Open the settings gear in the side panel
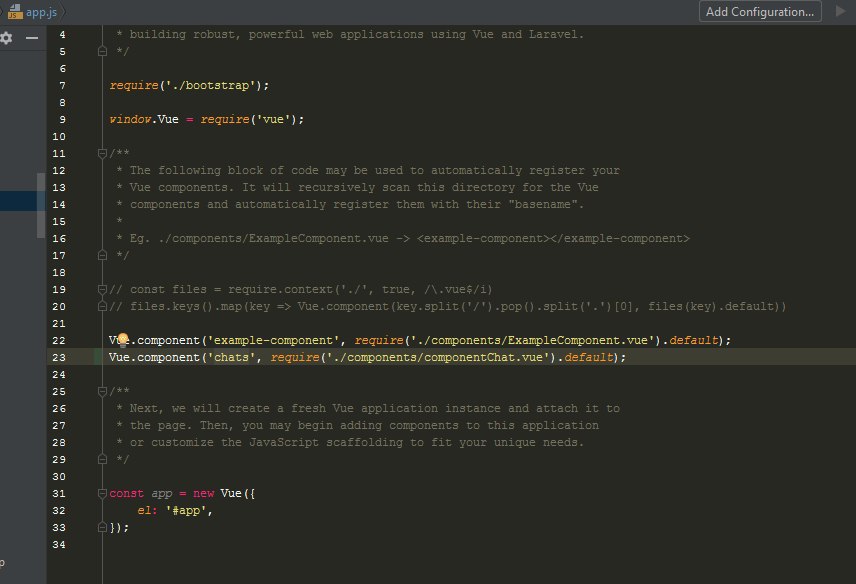 (x=6, y=38)
